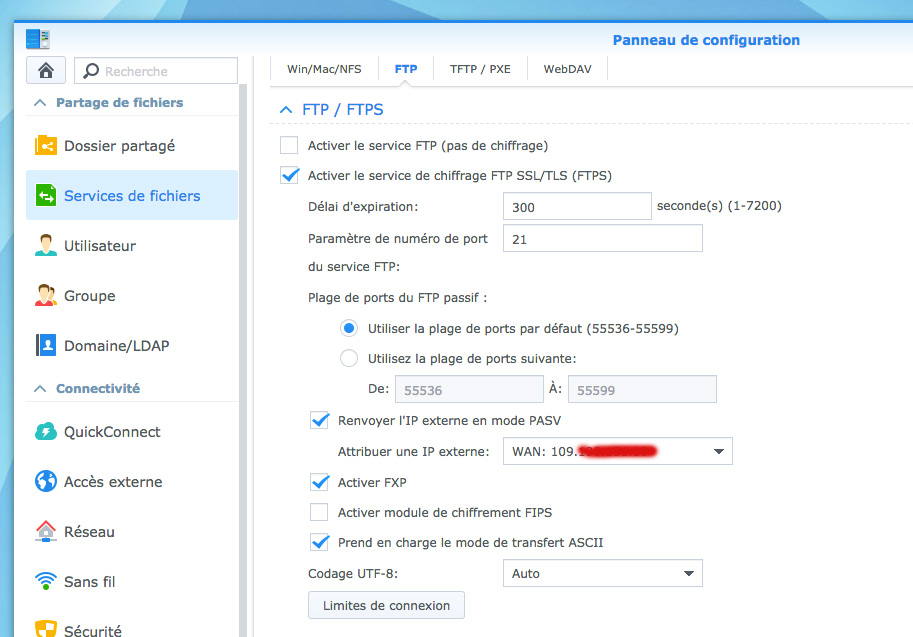Switch to the WebDAV tab
The height and width of the screenshot is (637, 913).
[x=567, y=70]
